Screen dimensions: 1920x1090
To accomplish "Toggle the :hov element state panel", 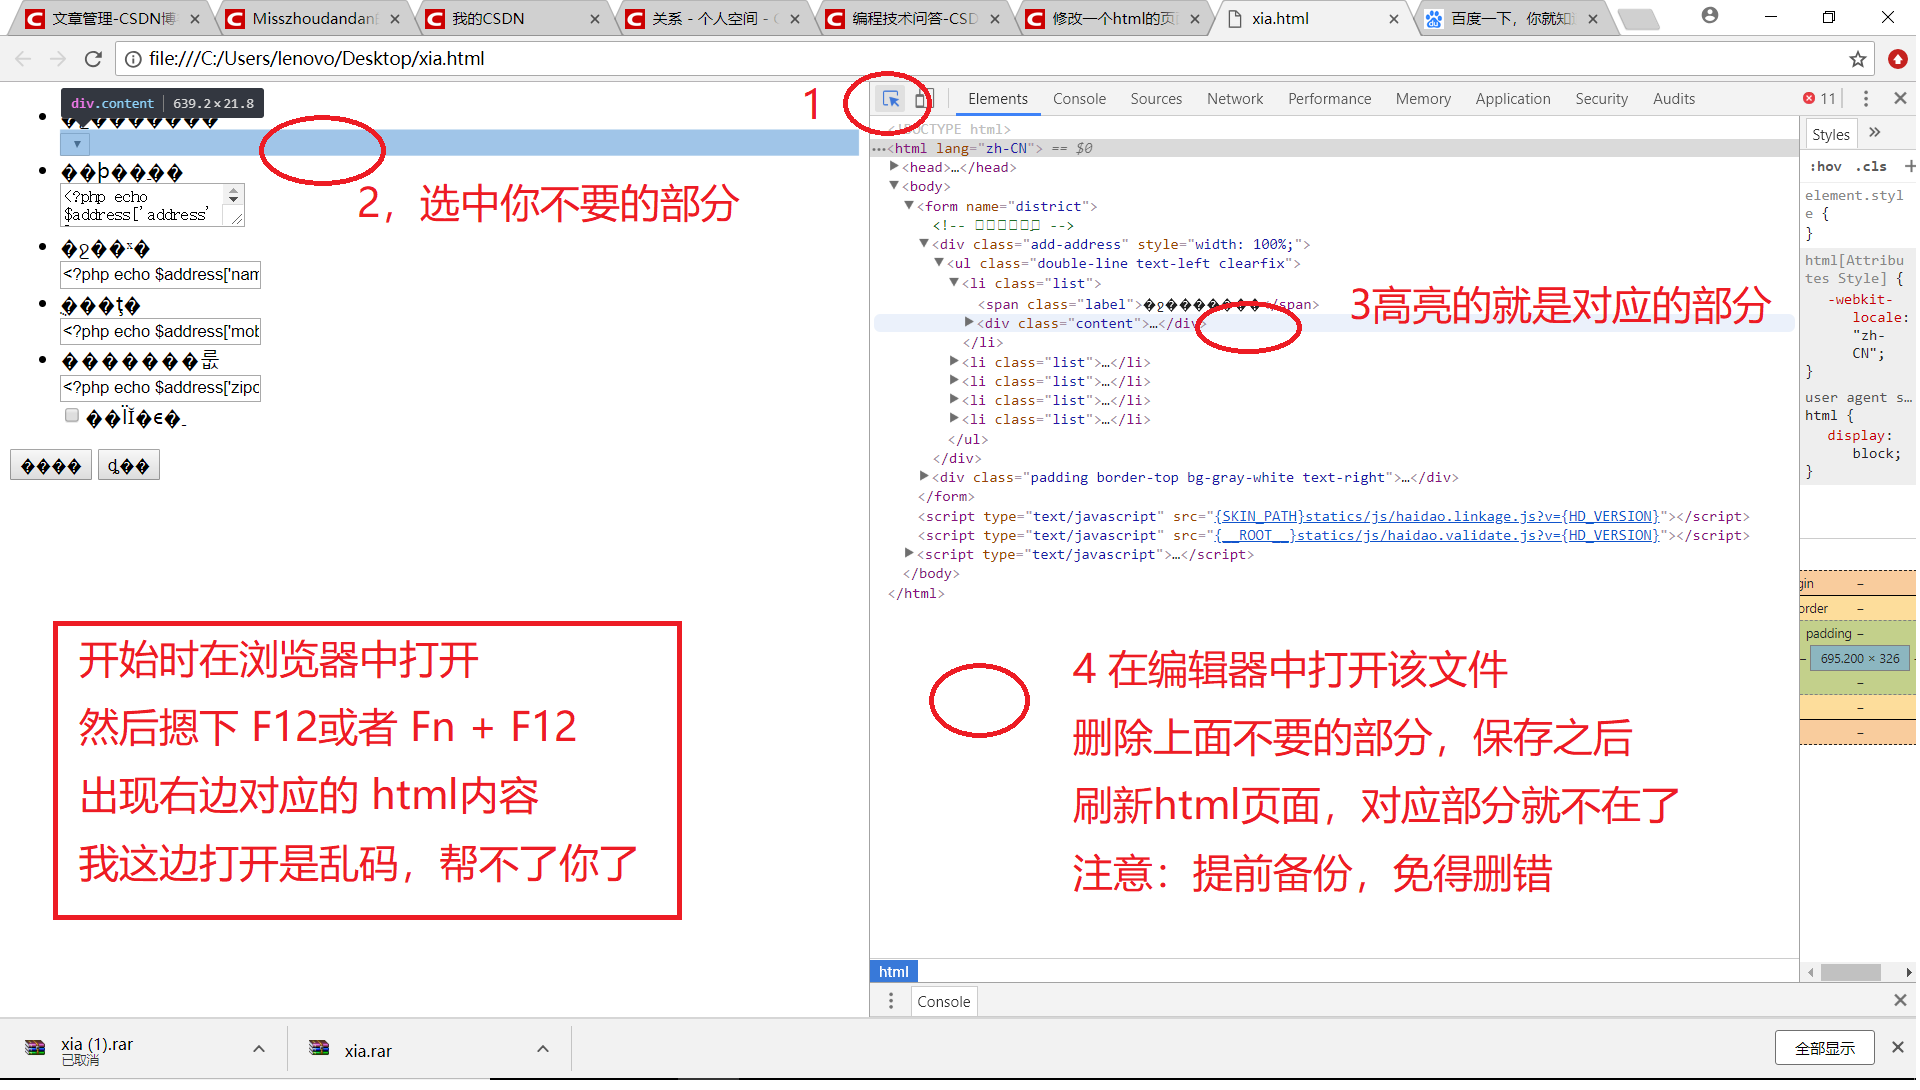I will [1825, 167].
